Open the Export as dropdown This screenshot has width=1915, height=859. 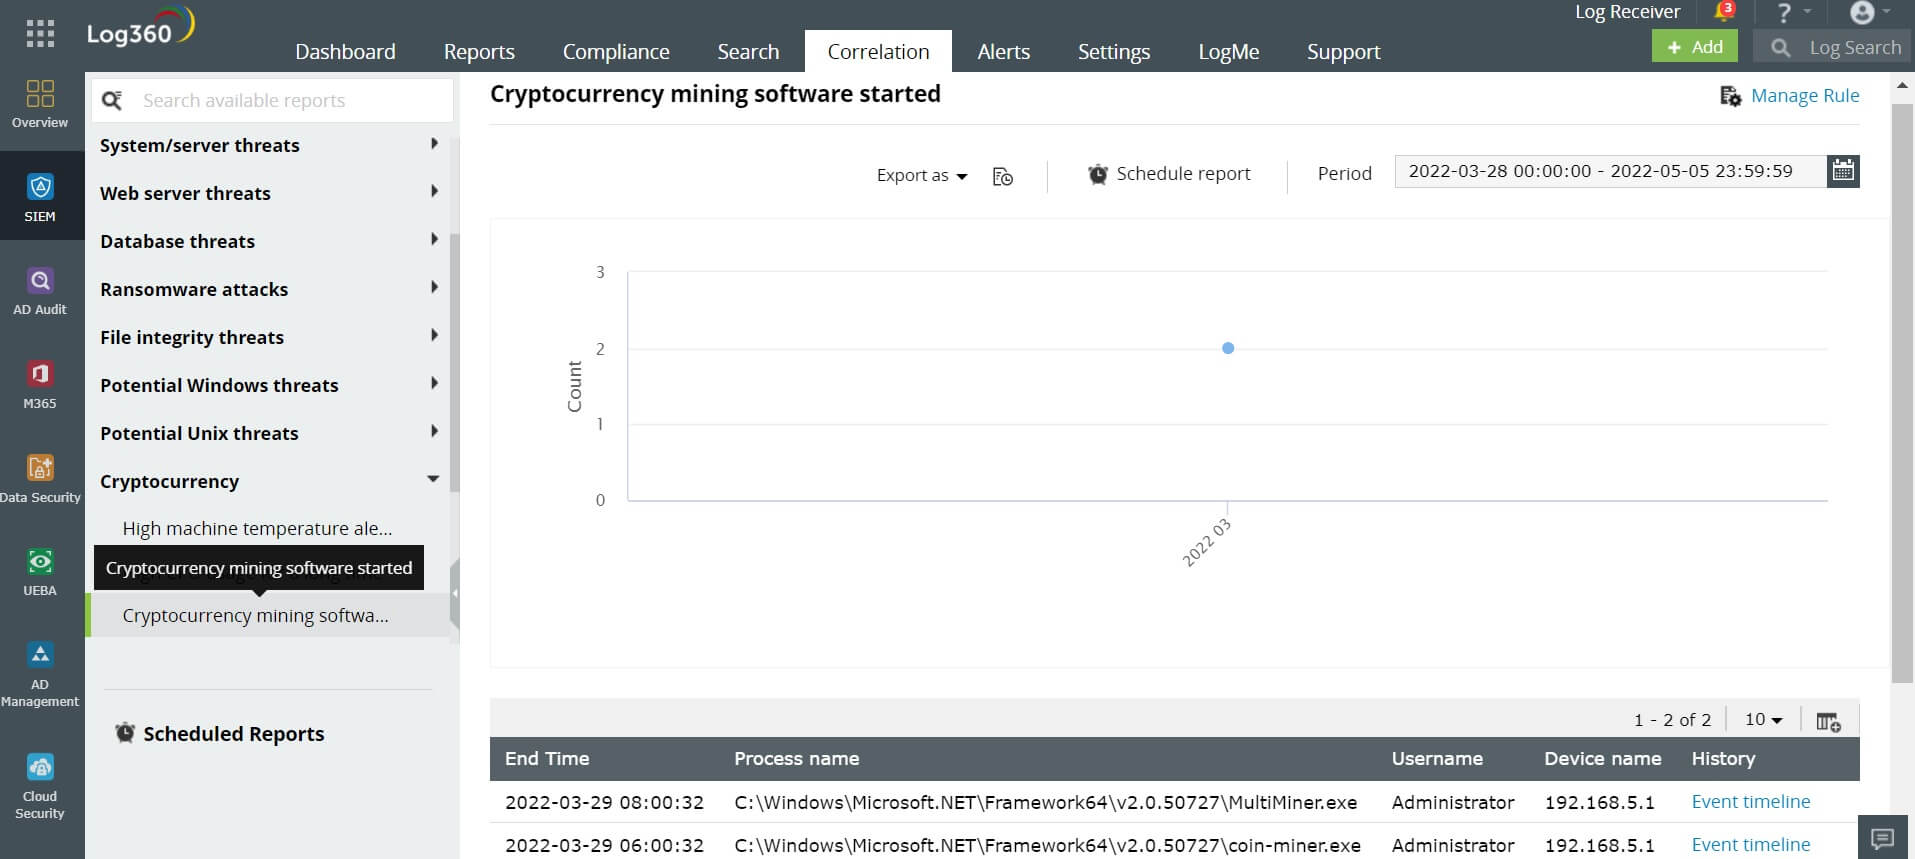[x=921, y=175]
